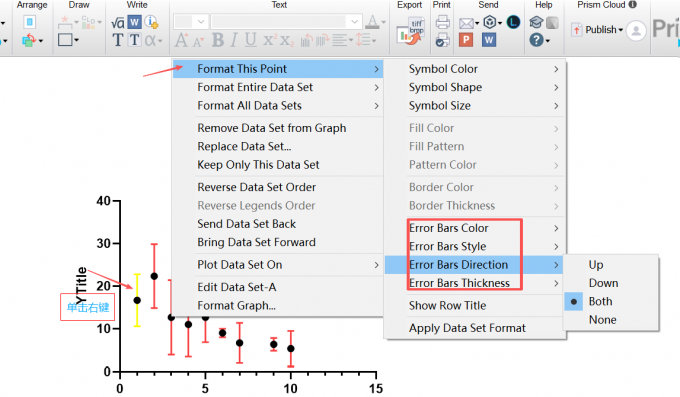This screenshot has height=397, width=680.
Task: Click the equation (square root) Write icon
Action: tap(118, 22)
